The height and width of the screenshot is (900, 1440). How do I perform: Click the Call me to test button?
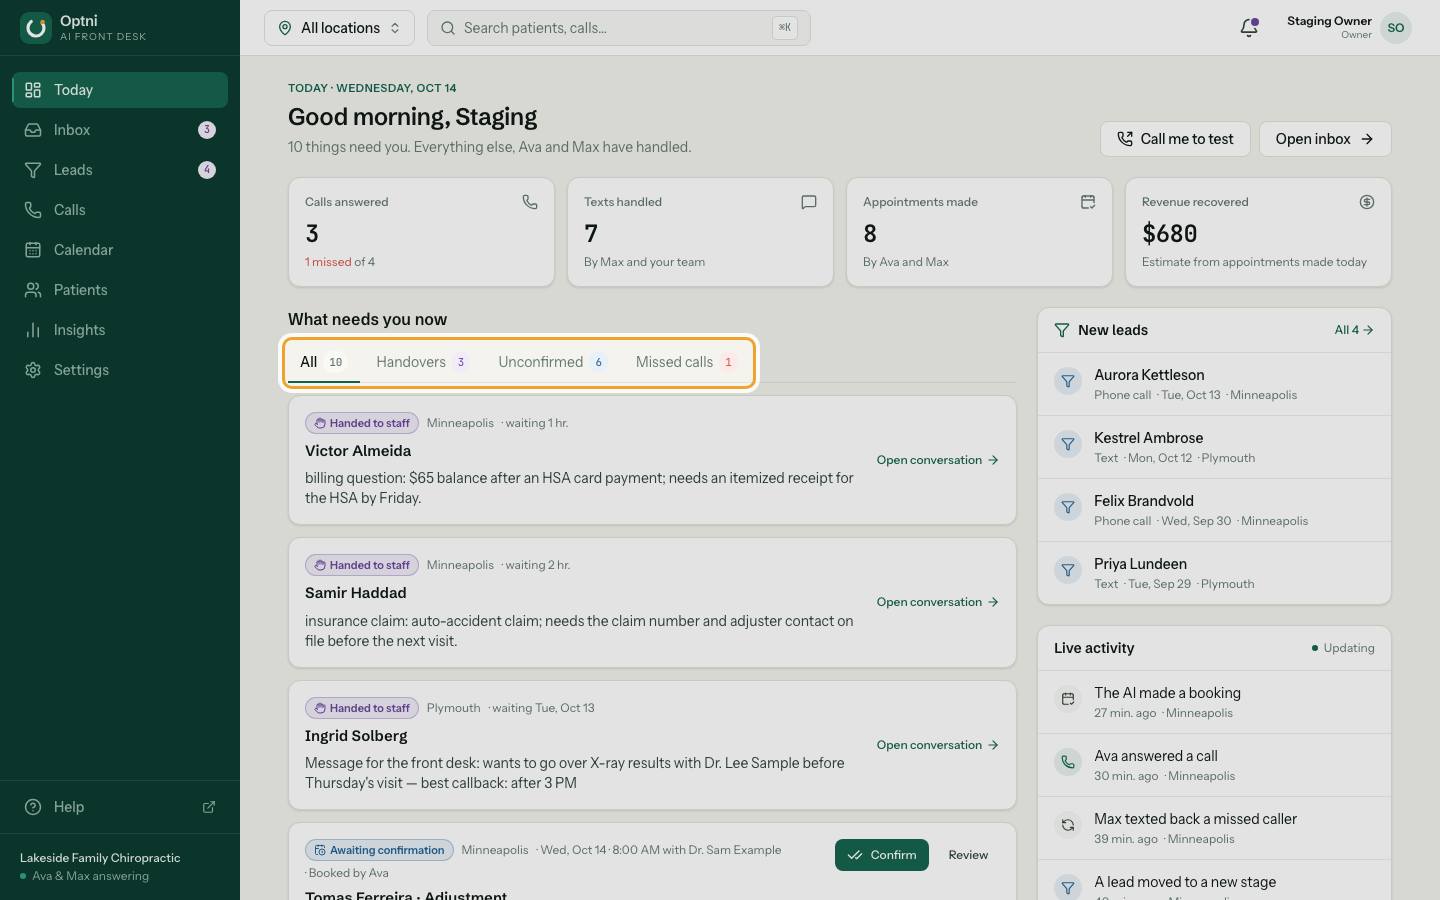point(1175,139)
